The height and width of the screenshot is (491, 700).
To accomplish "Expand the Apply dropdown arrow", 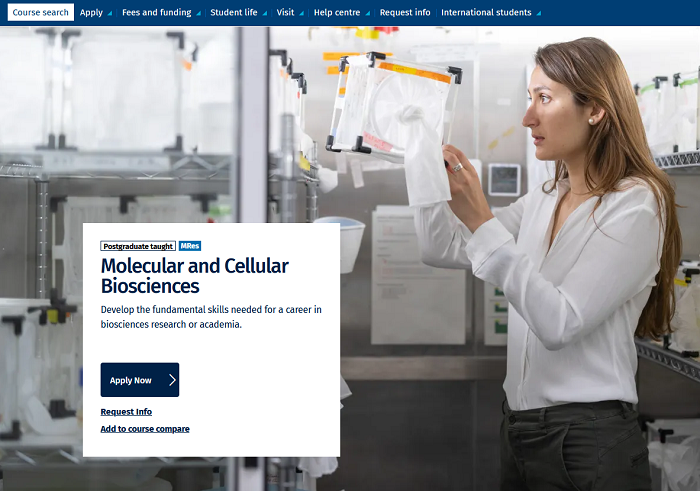I will click(x=110, y=13).
